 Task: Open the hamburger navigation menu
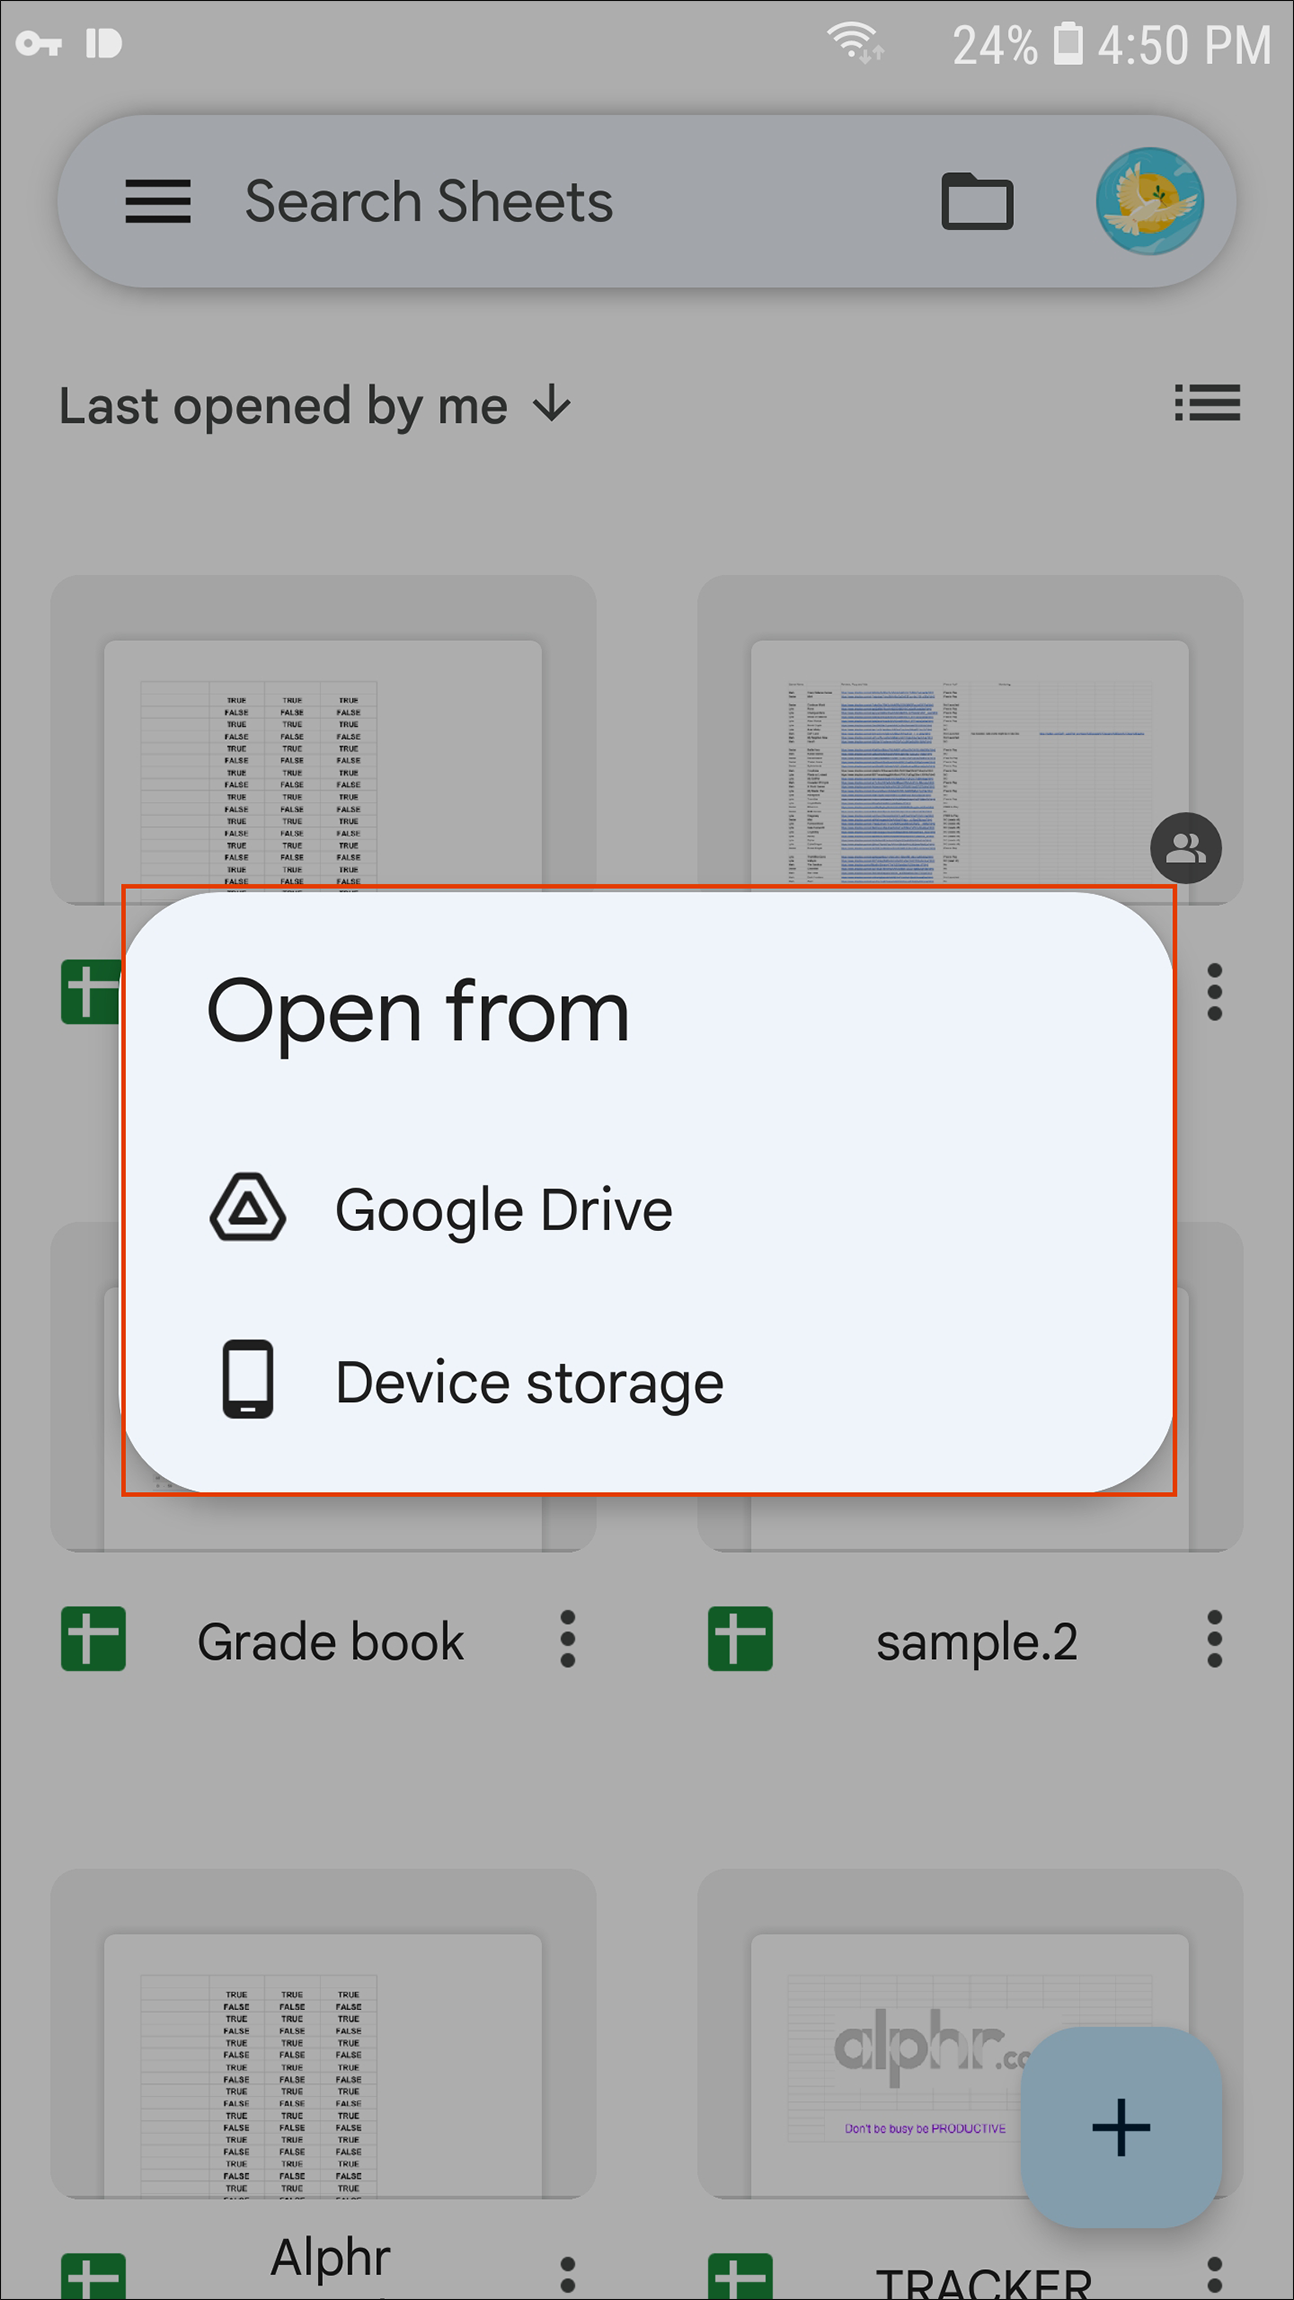(158, 201)
